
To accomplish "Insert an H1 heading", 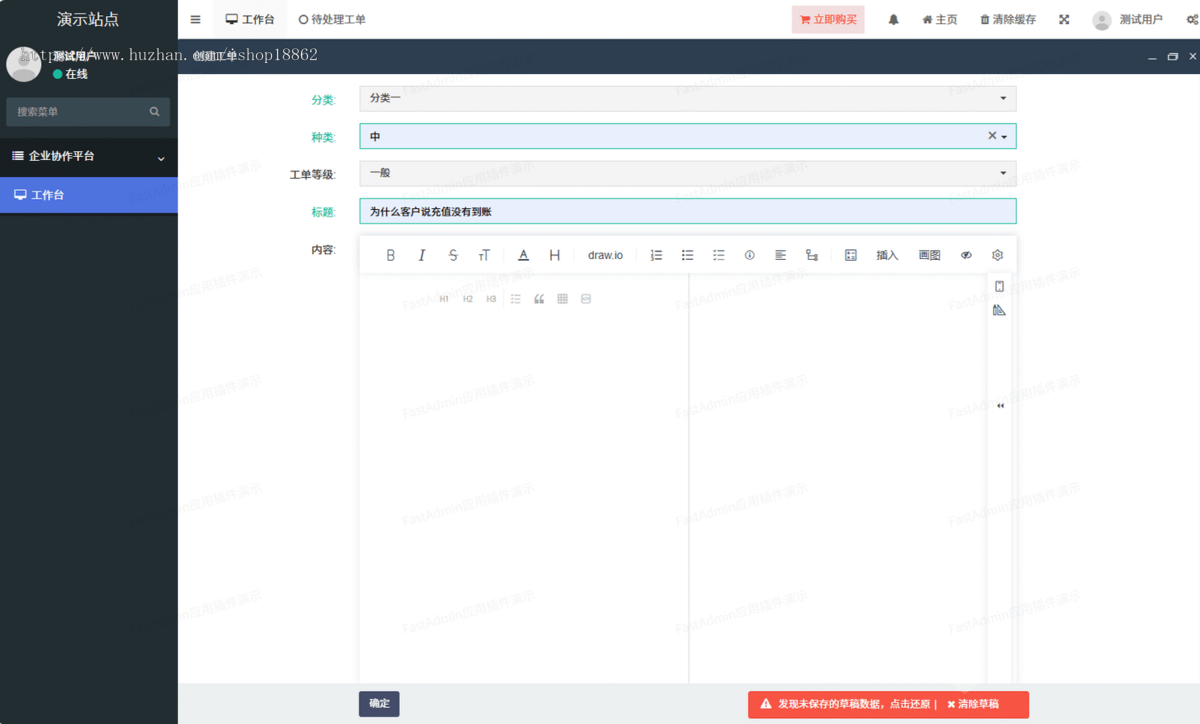I will coord(444,299).
